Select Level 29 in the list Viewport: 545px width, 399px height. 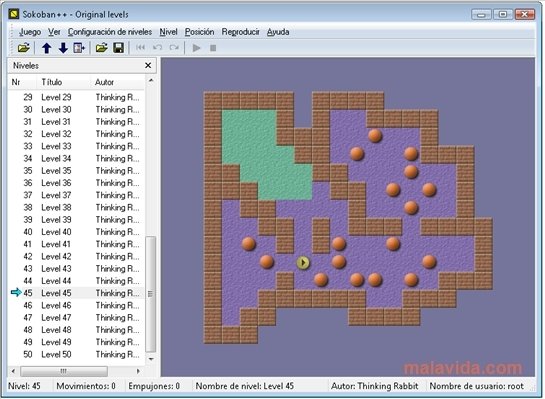(x=76, y=97)
